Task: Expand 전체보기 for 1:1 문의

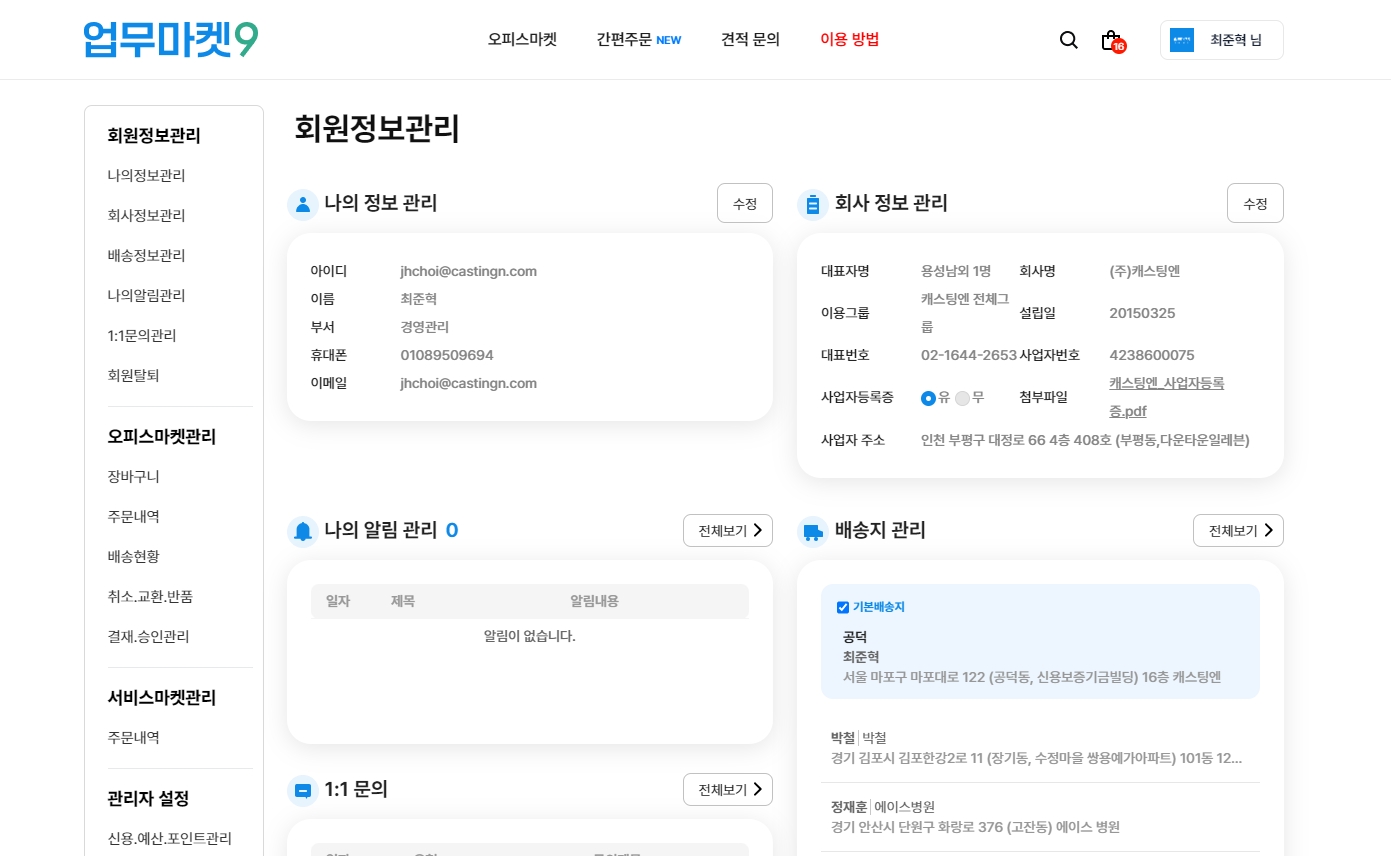Action: [x=727, y=790]
